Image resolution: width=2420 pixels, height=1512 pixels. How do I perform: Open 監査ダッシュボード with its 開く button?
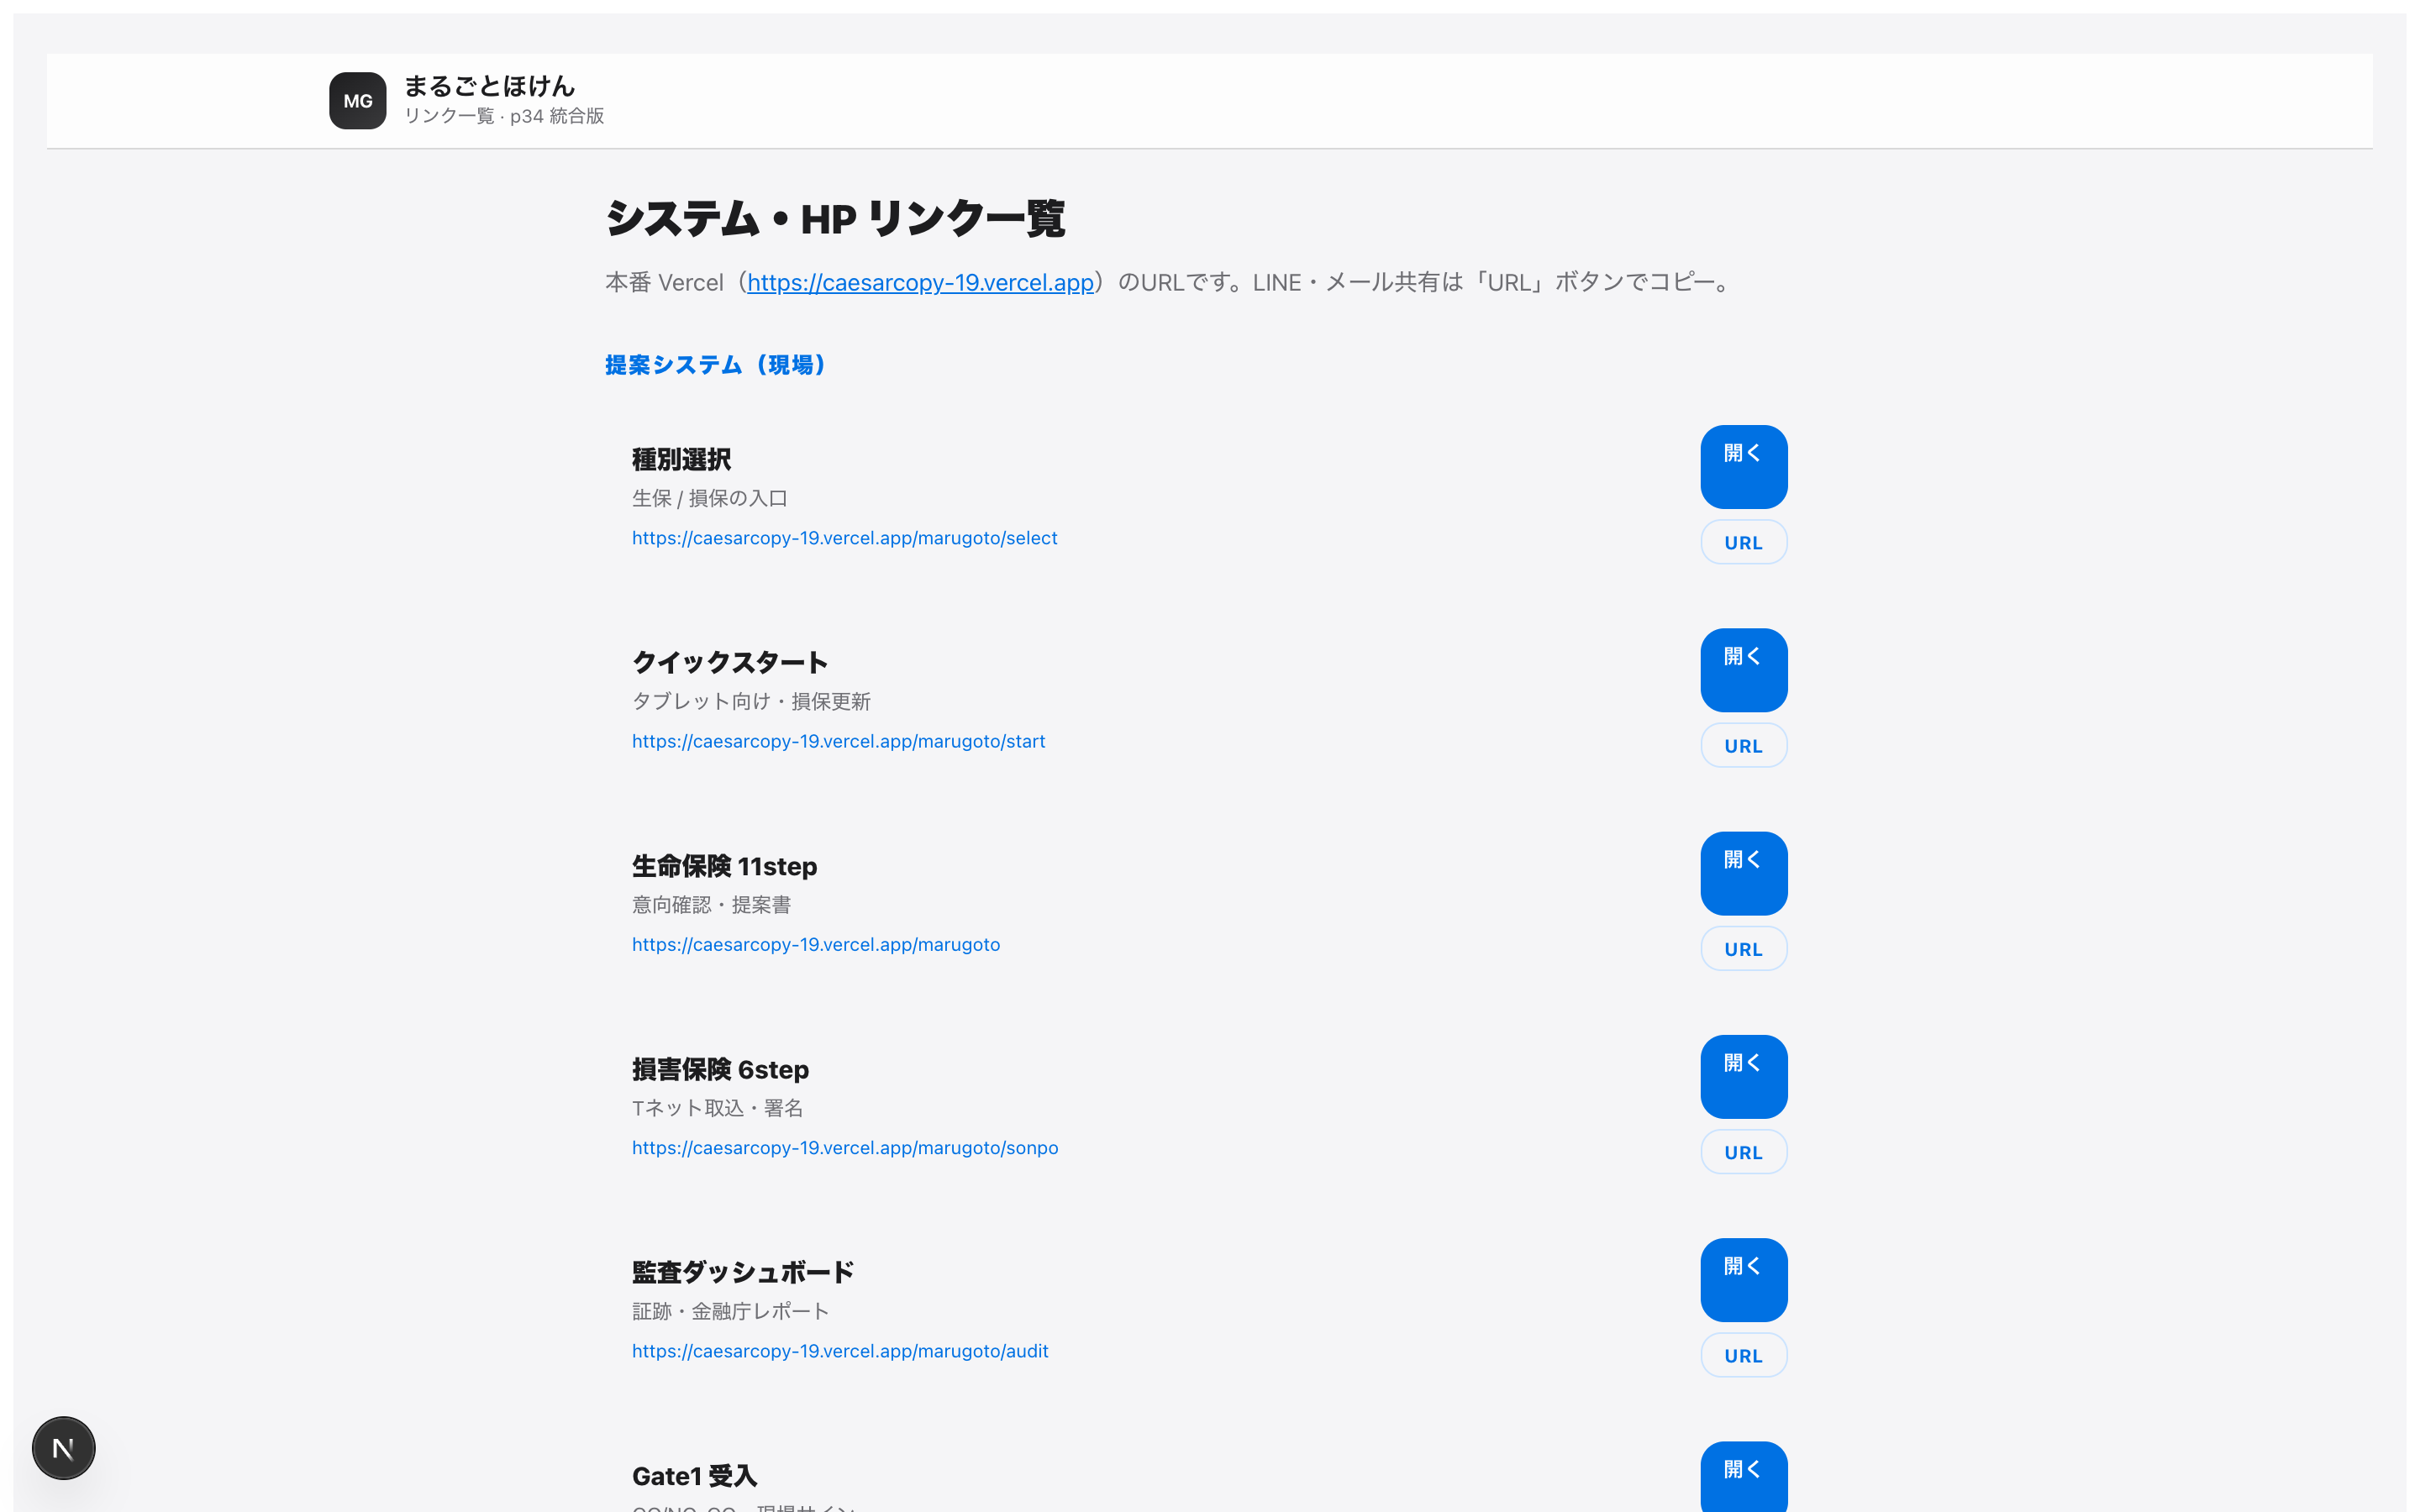[x=1743, y=1279]
